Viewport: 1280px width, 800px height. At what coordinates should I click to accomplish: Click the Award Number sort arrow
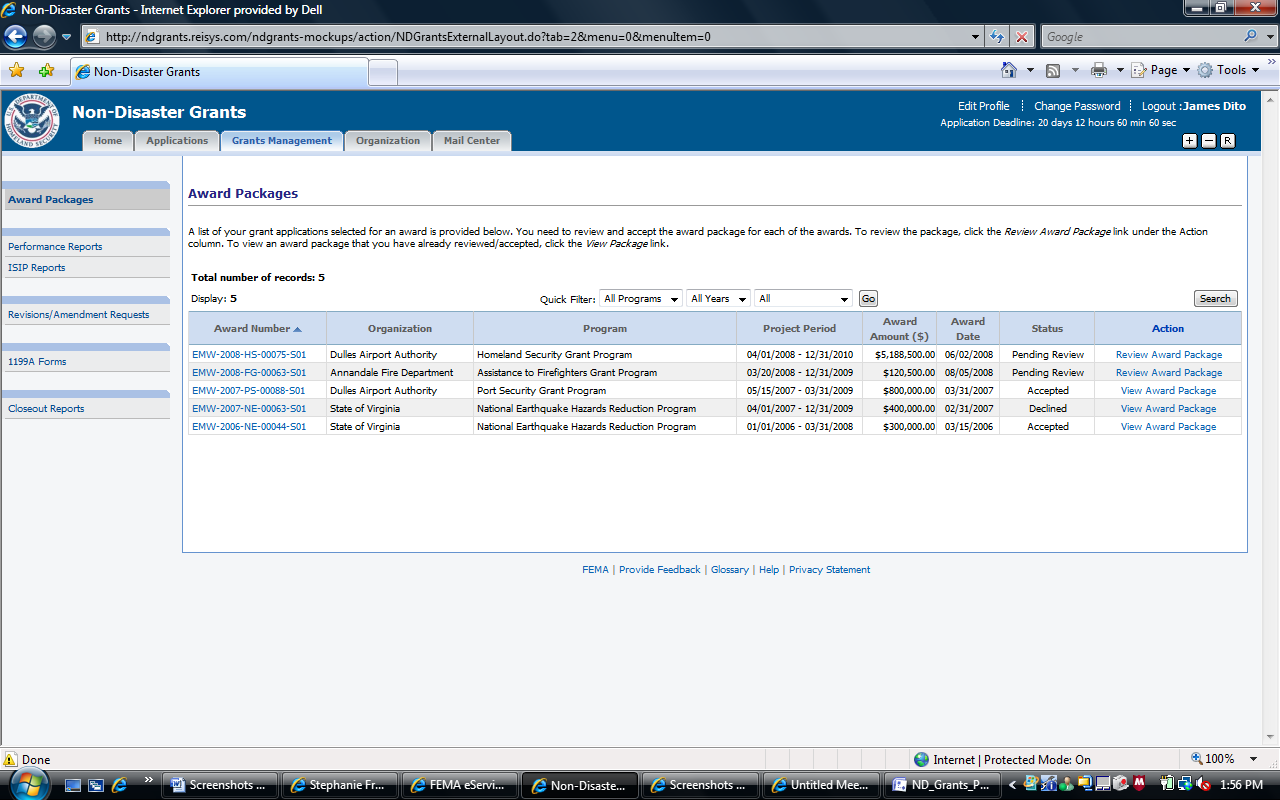pos(297,329)
